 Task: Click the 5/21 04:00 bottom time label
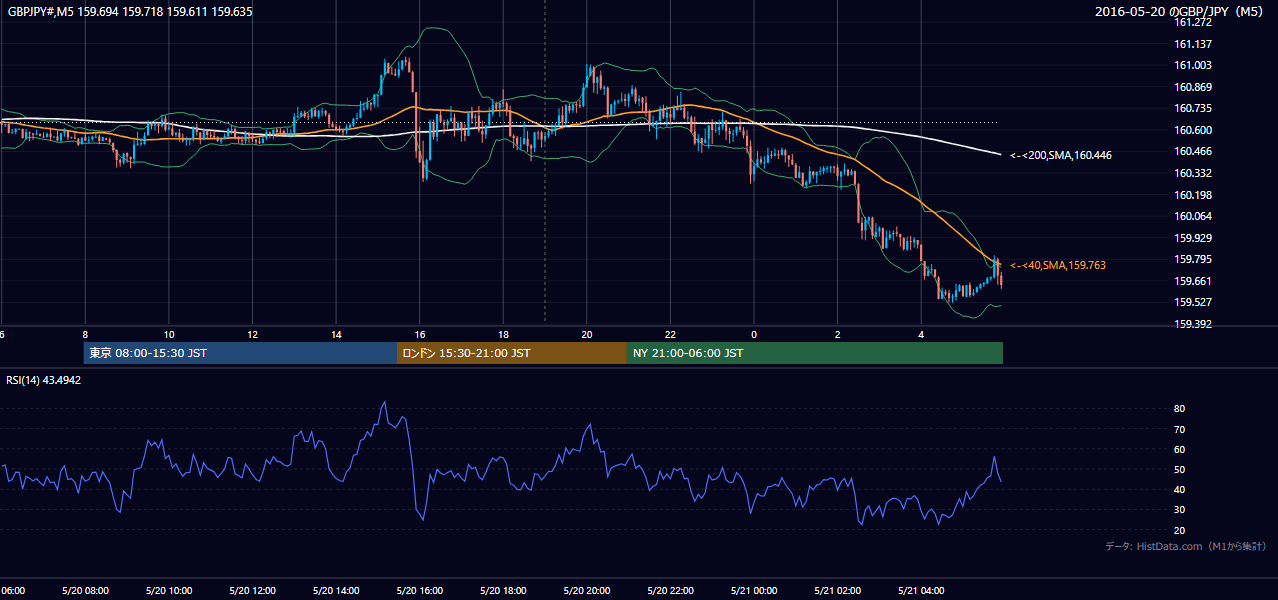[x=921, y=590]
